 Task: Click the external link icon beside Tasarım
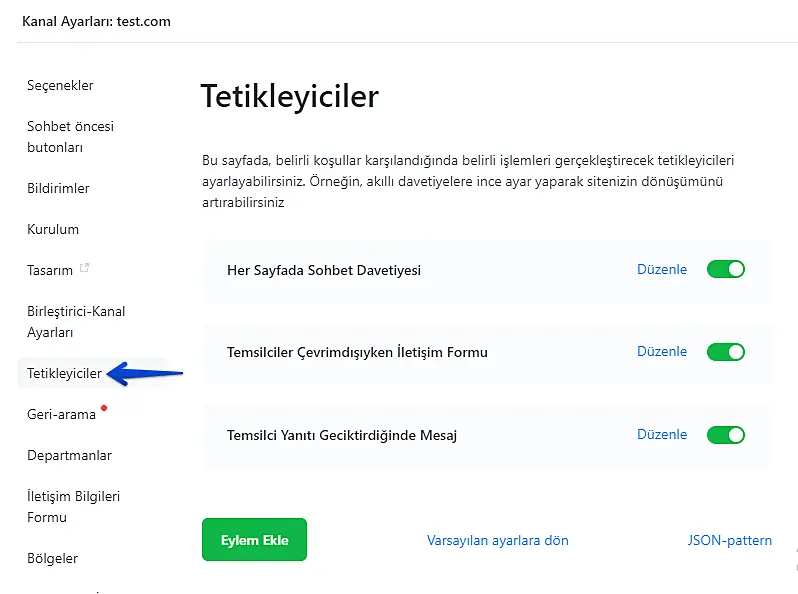click(x=85, y=268)
